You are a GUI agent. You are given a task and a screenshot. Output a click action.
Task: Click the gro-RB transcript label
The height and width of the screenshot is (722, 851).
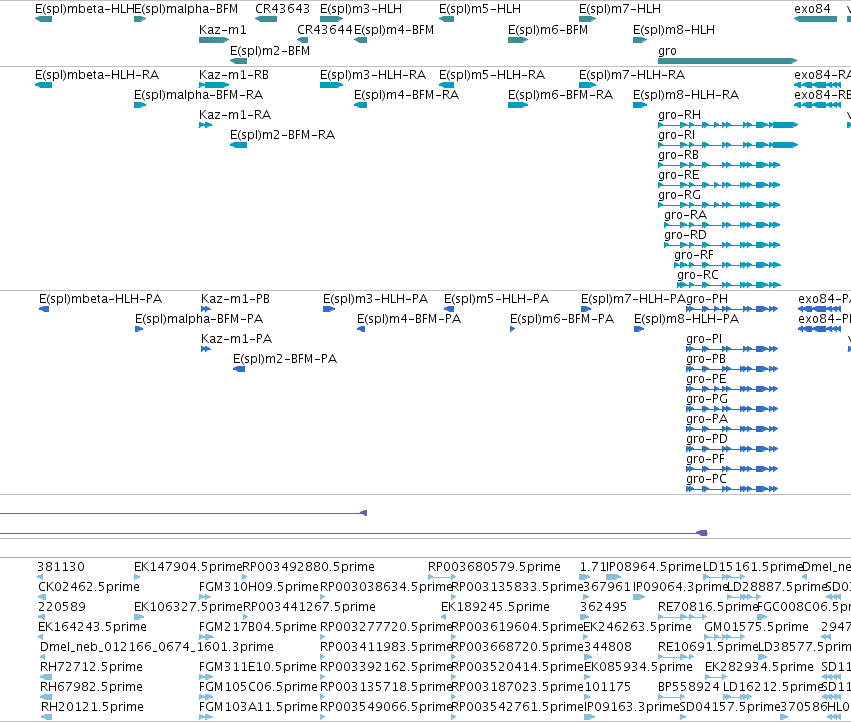(x=678, y=155)
